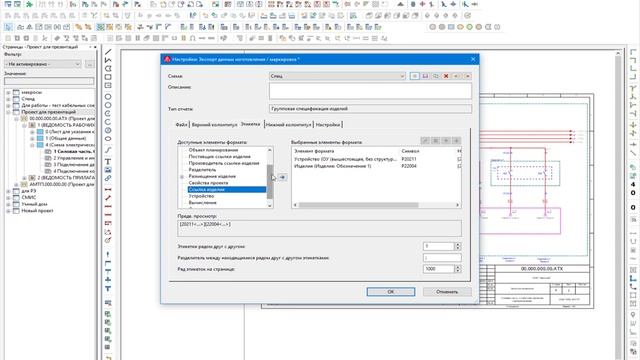Insert an image with the picture tool

108,170
